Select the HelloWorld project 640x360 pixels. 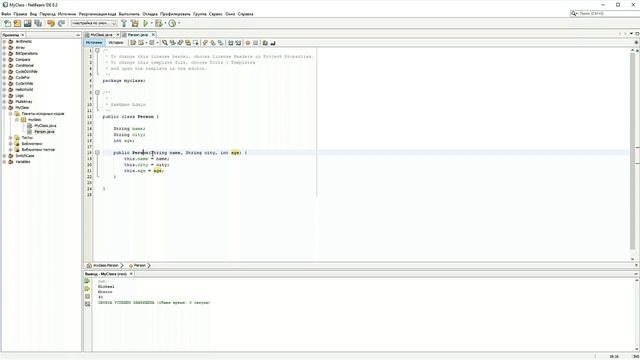pyautogui.click(x=24, y=90)
